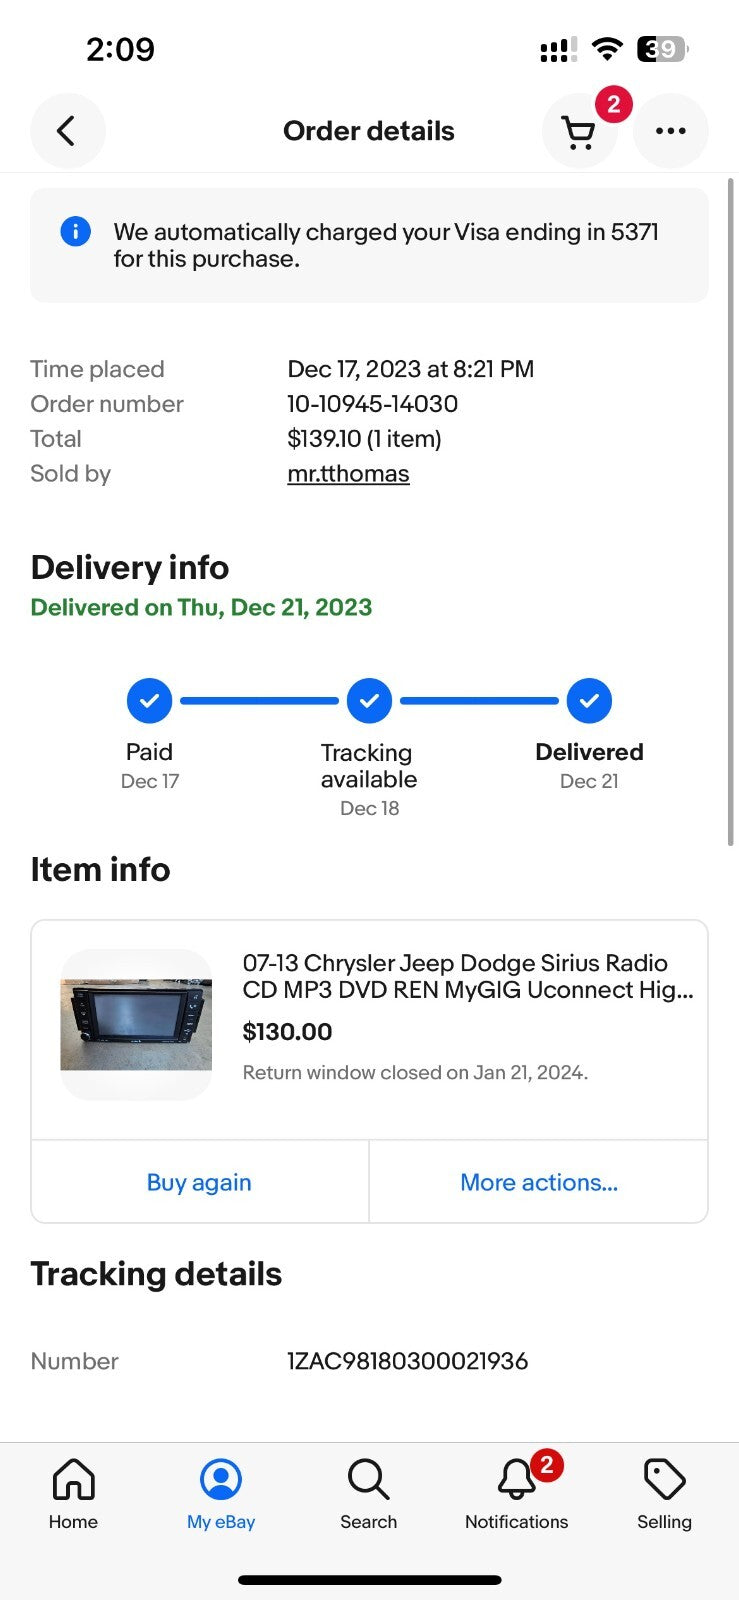Tap the blue info icon
The width and height of the screenshot is (739, 1600).
(x=76, y=232)
